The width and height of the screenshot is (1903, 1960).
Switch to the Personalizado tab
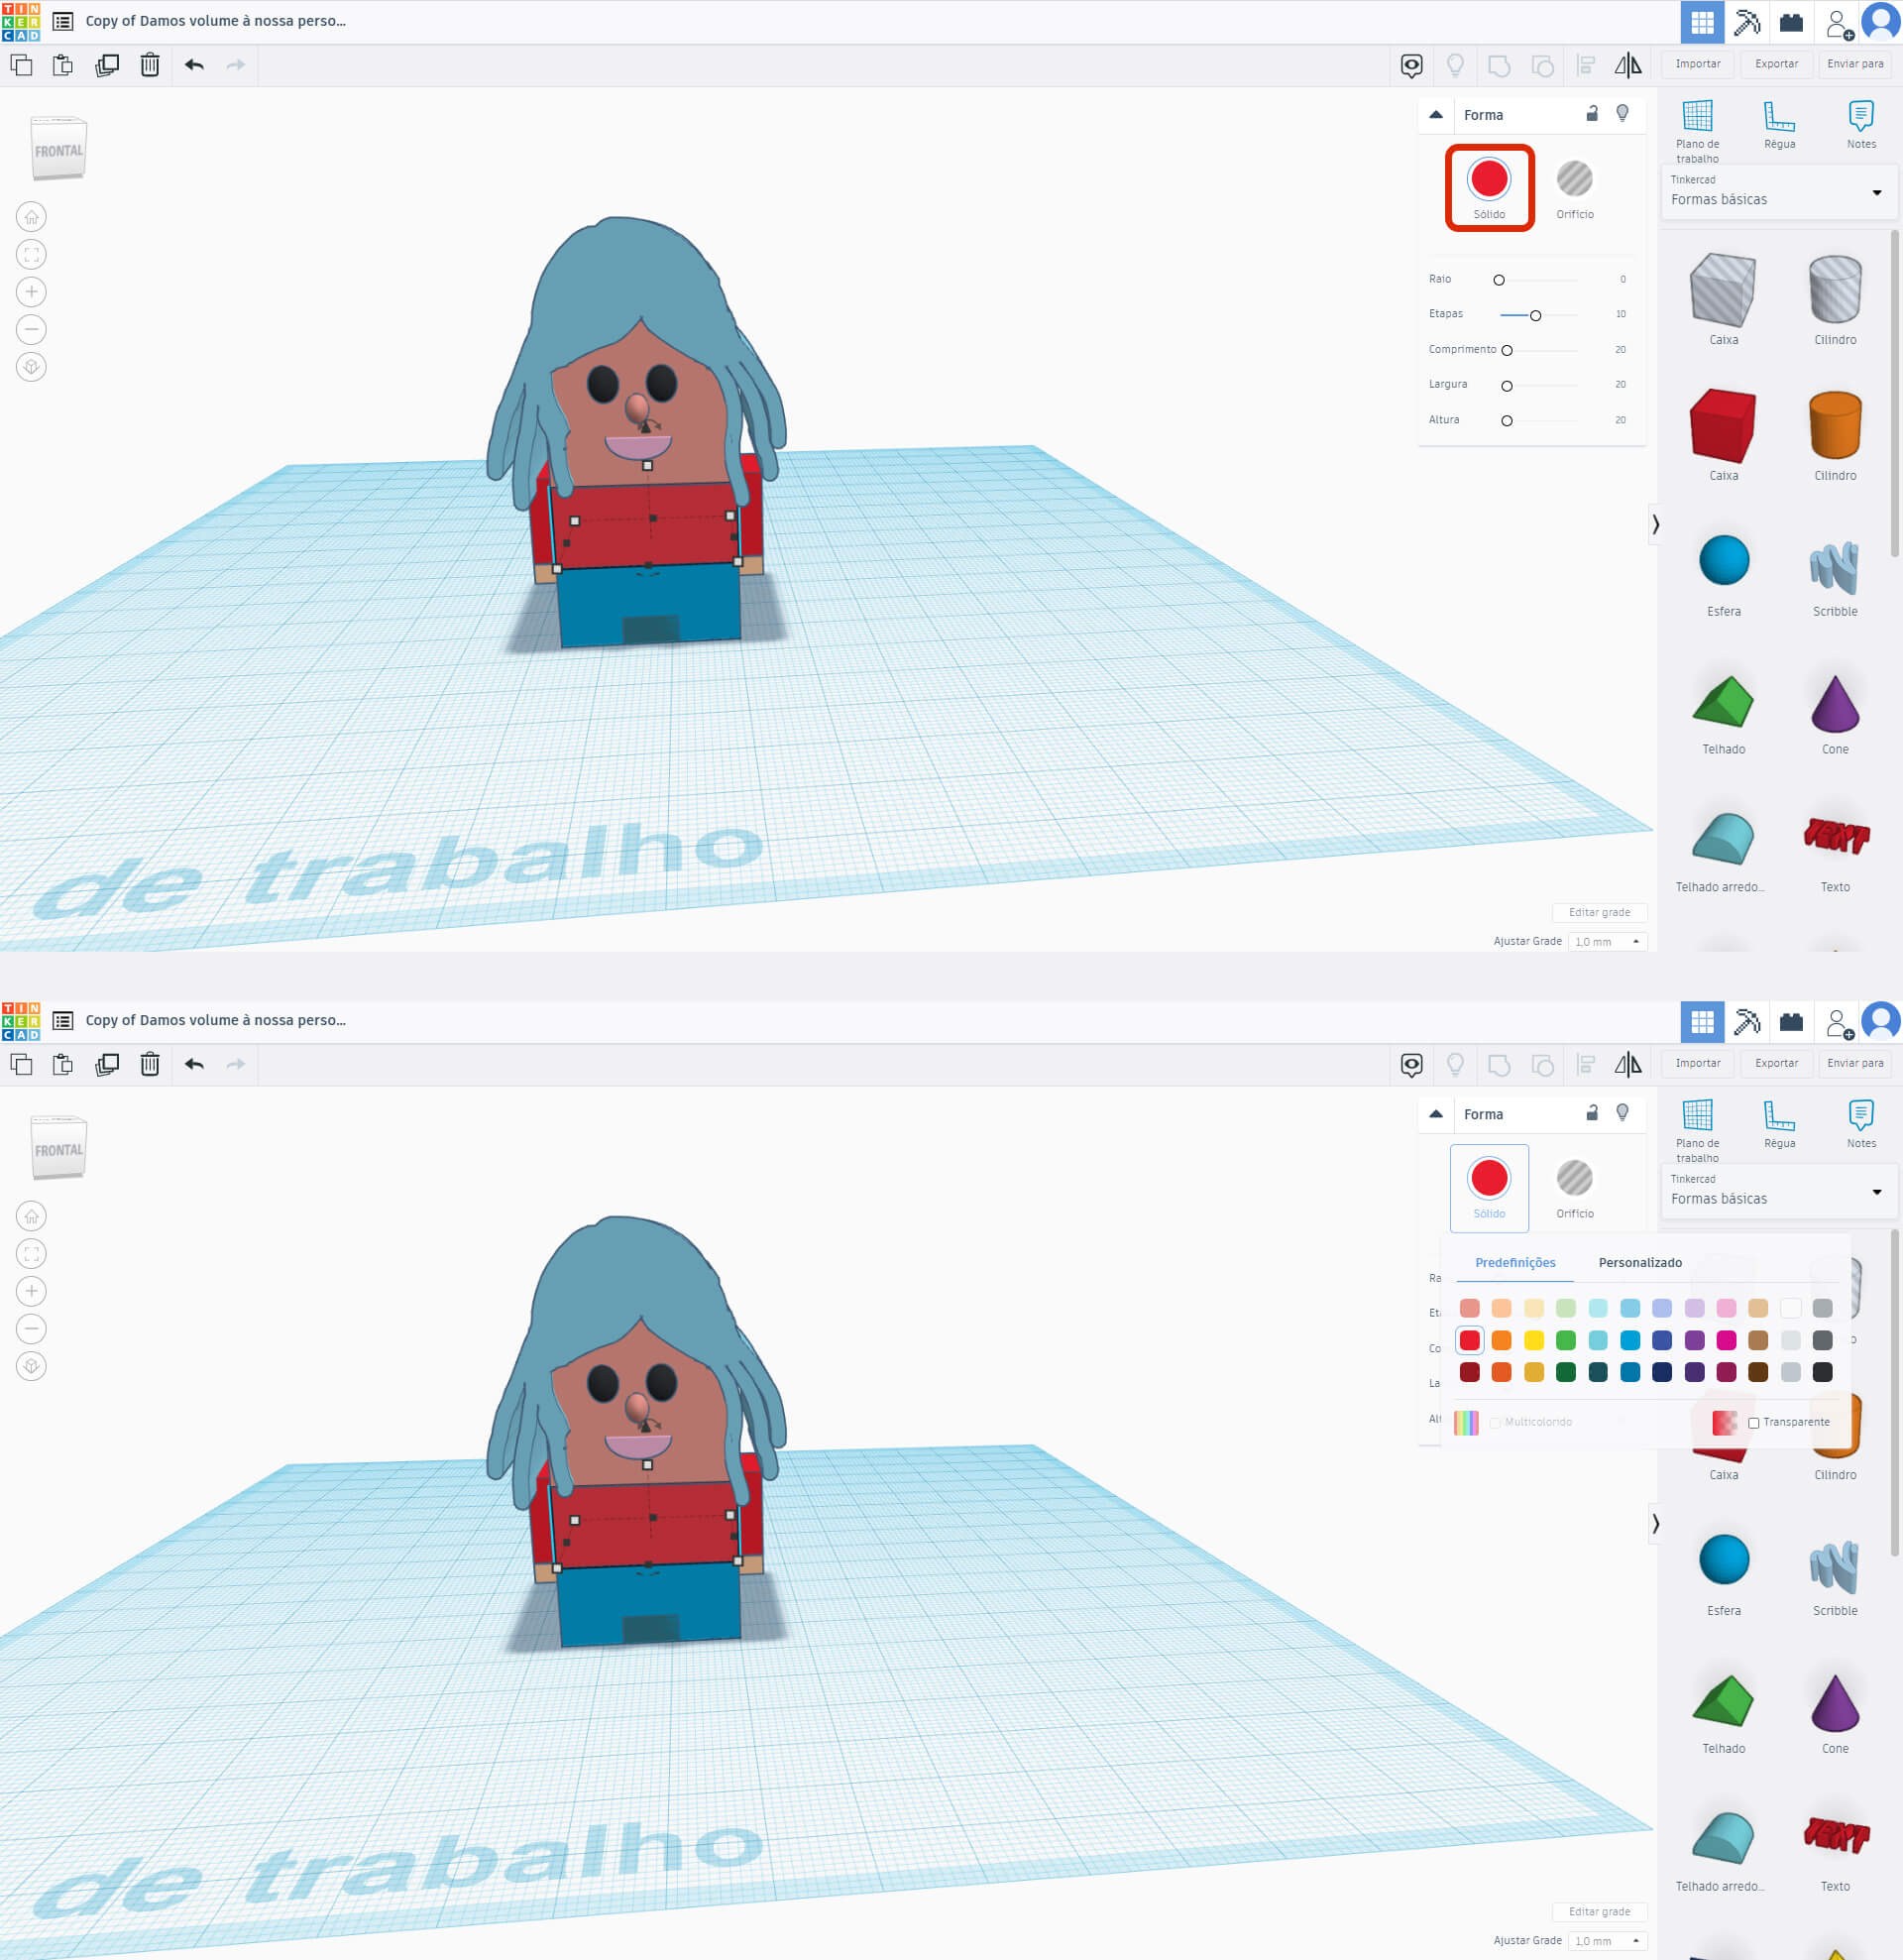click(x=1640, y=1263)
